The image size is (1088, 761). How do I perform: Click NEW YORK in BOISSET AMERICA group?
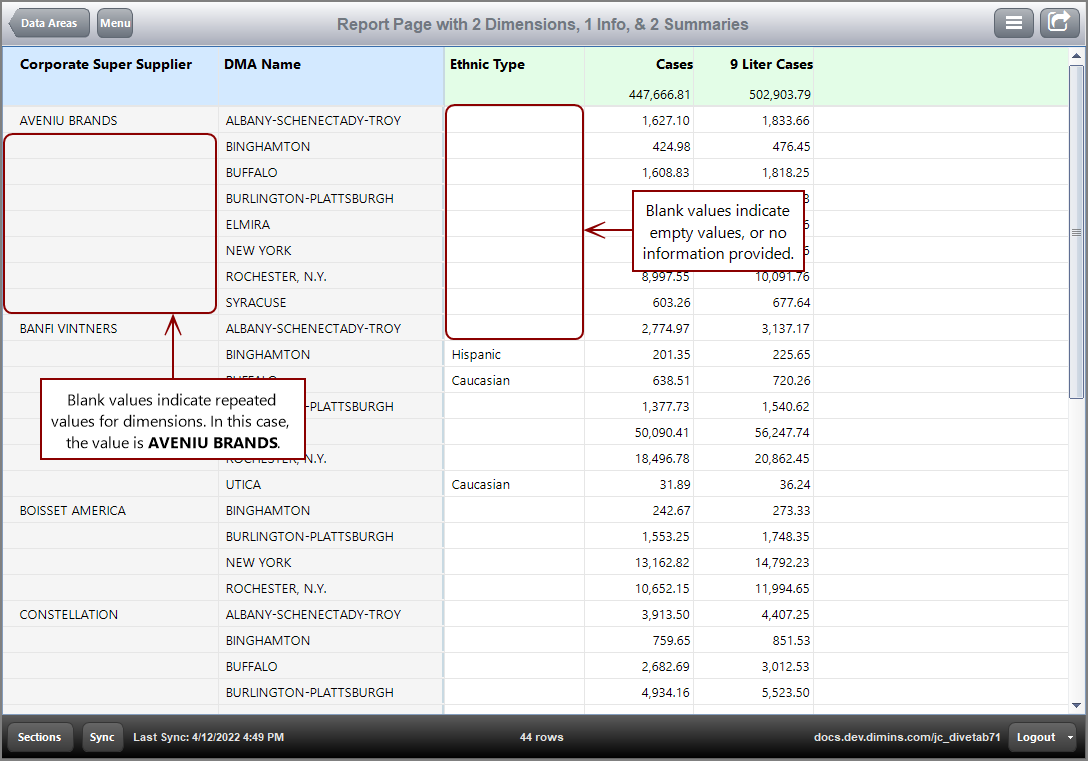tap(258, 563)
